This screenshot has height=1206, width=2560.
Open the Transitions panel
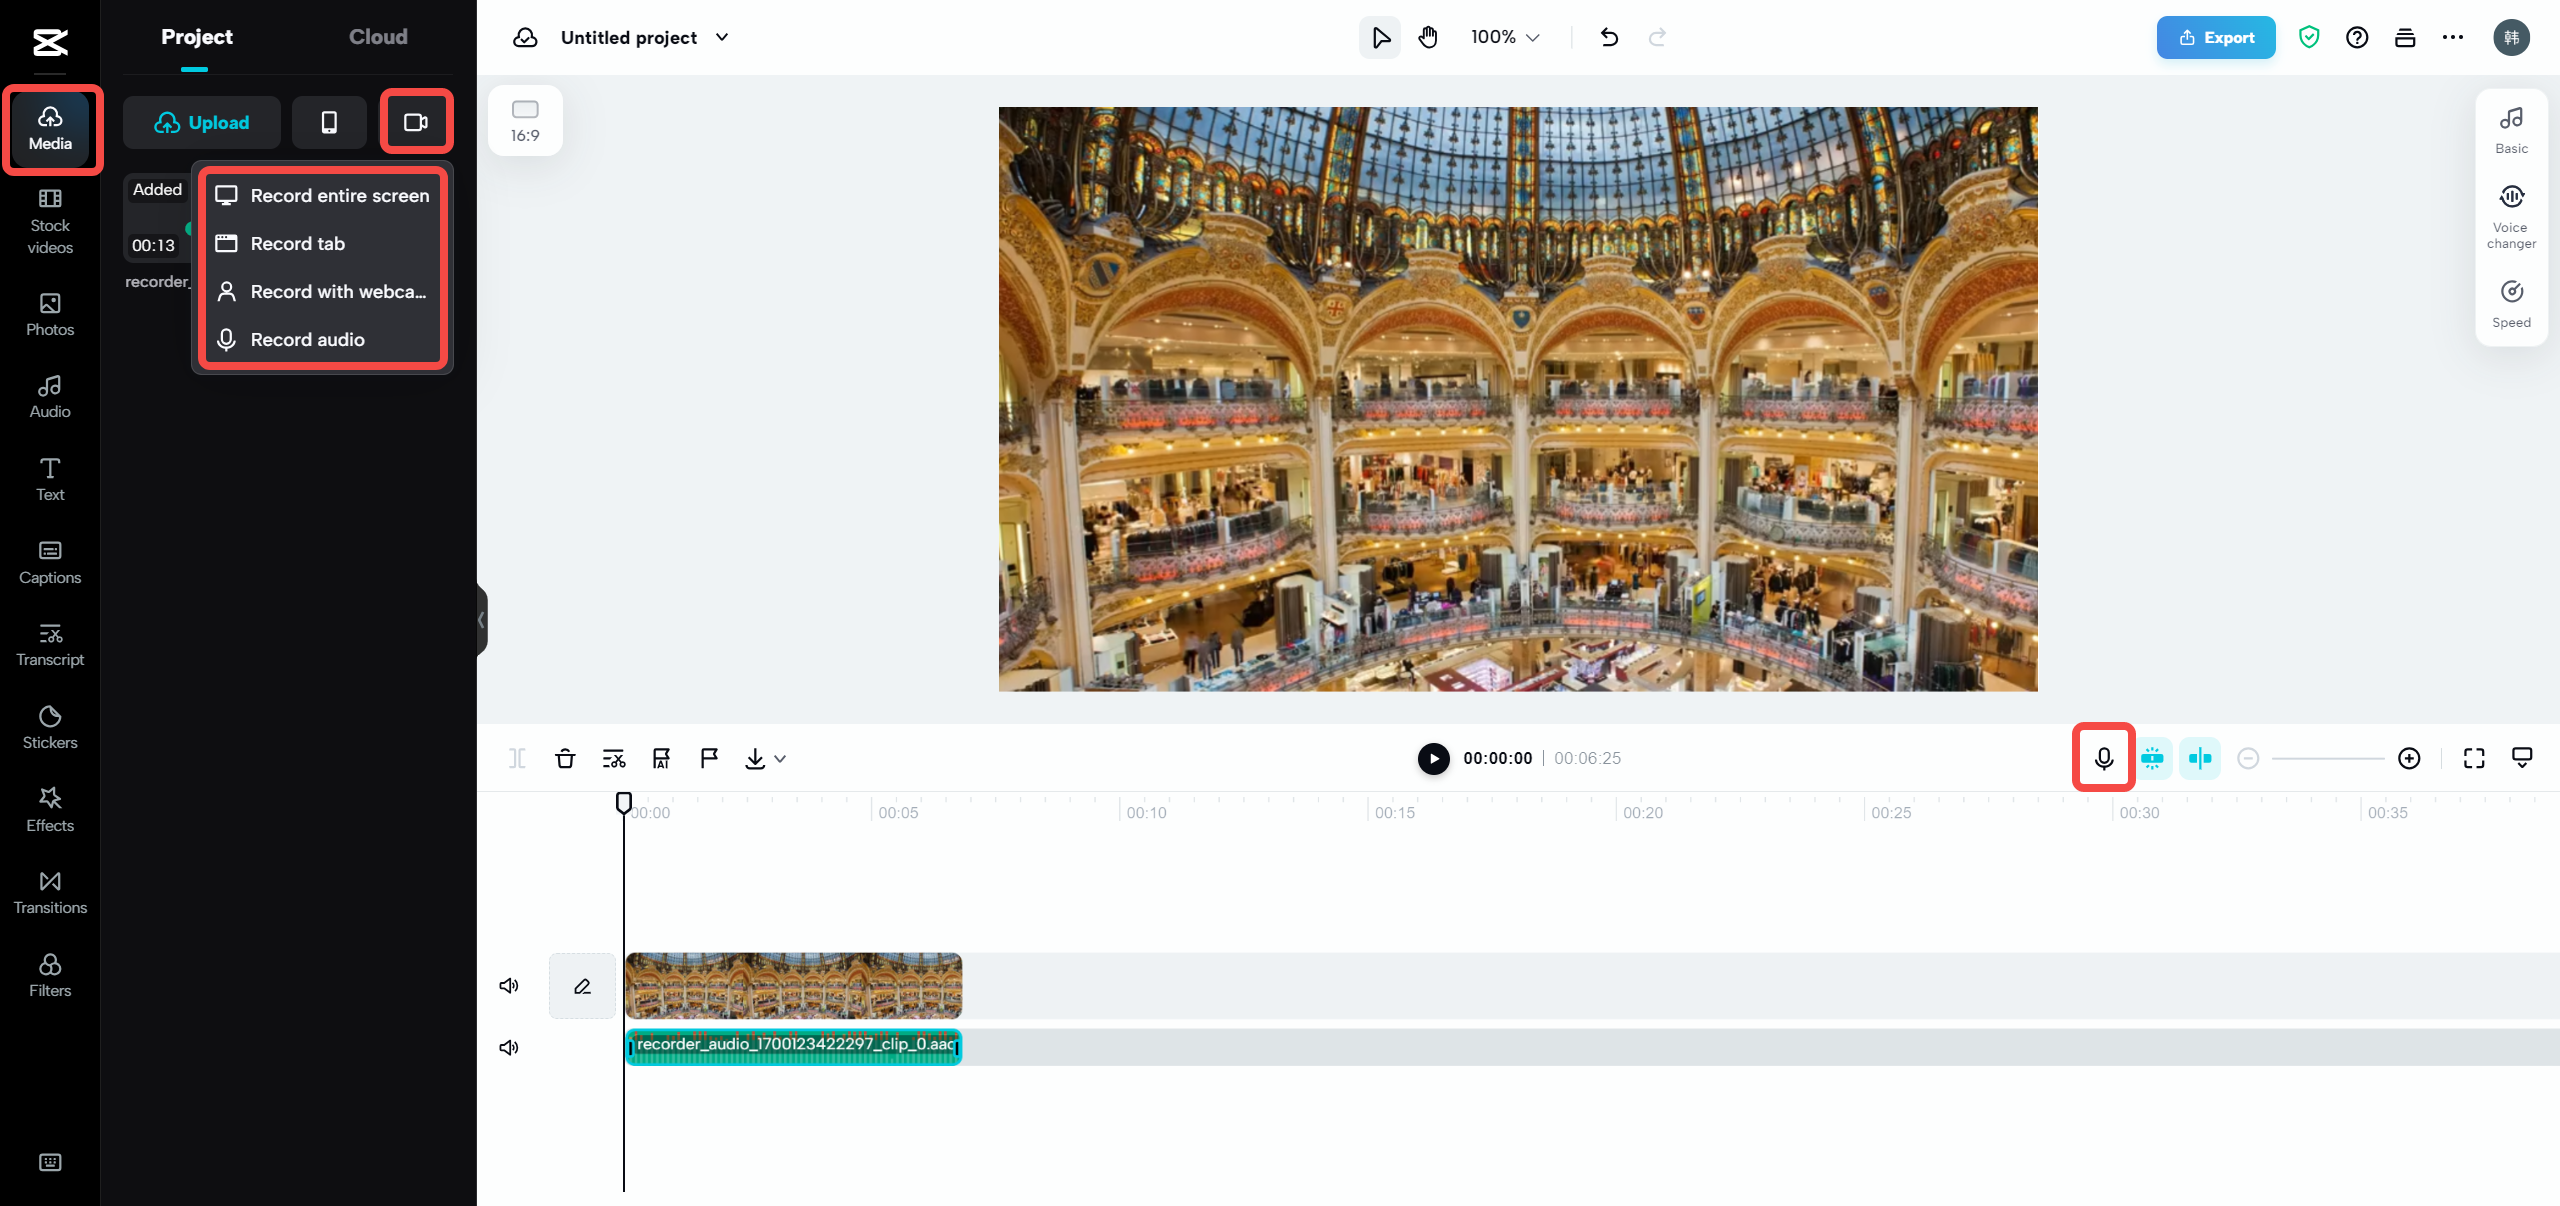point(50,892)
